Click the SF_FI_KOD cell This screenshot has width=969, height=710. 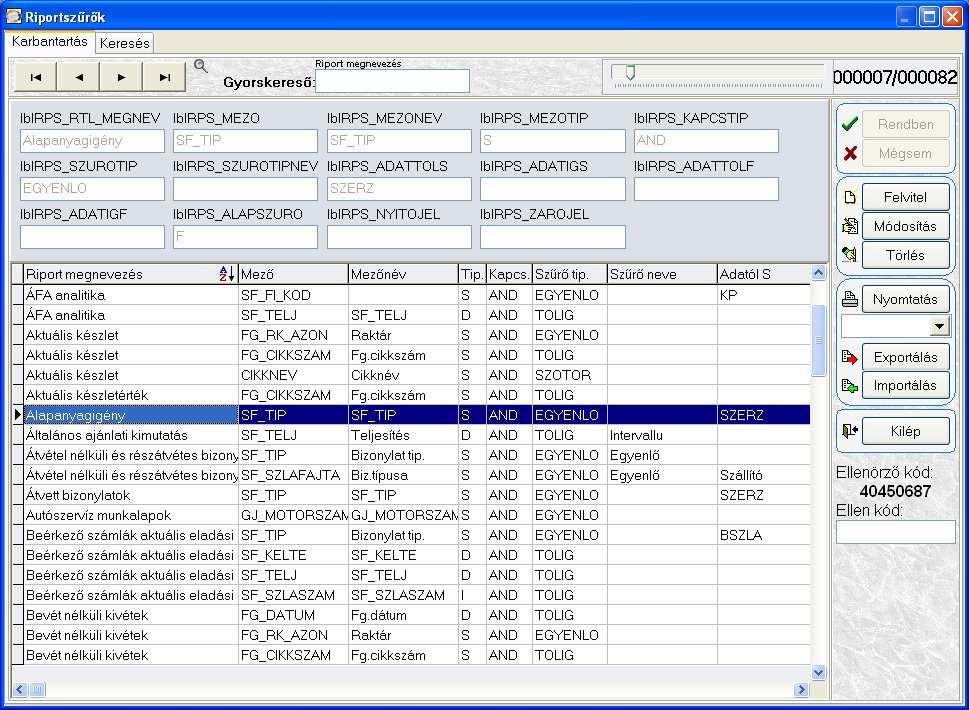[x=293, y=295]
